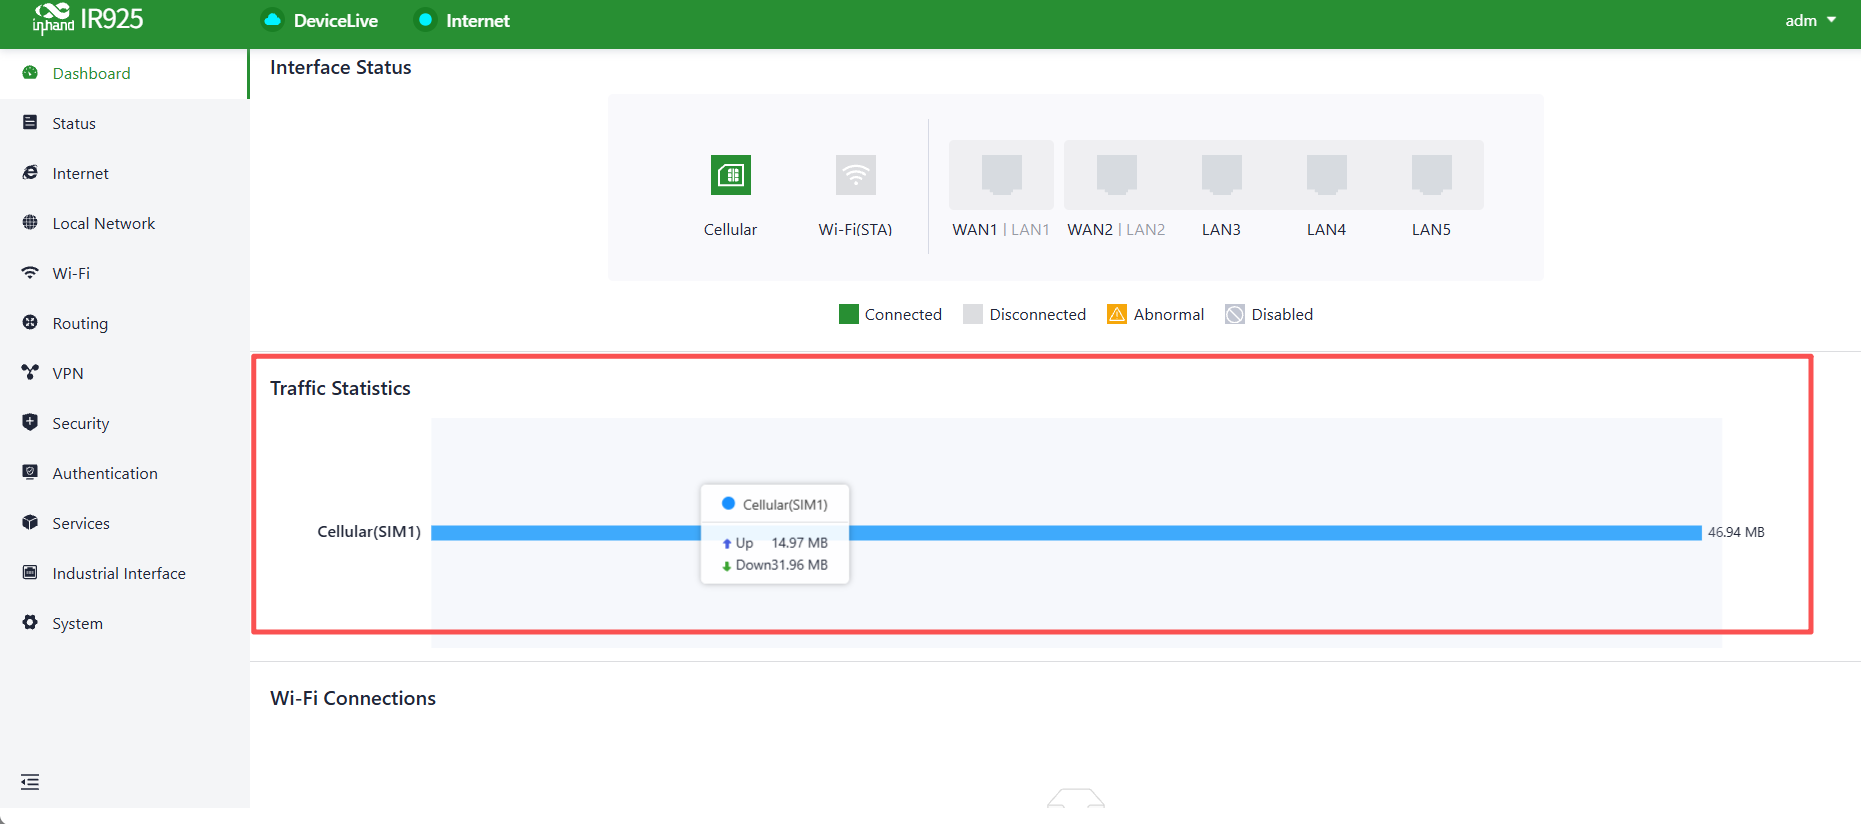
Task: Open the adm user dropdown
Action: [x=1810, y=20]
